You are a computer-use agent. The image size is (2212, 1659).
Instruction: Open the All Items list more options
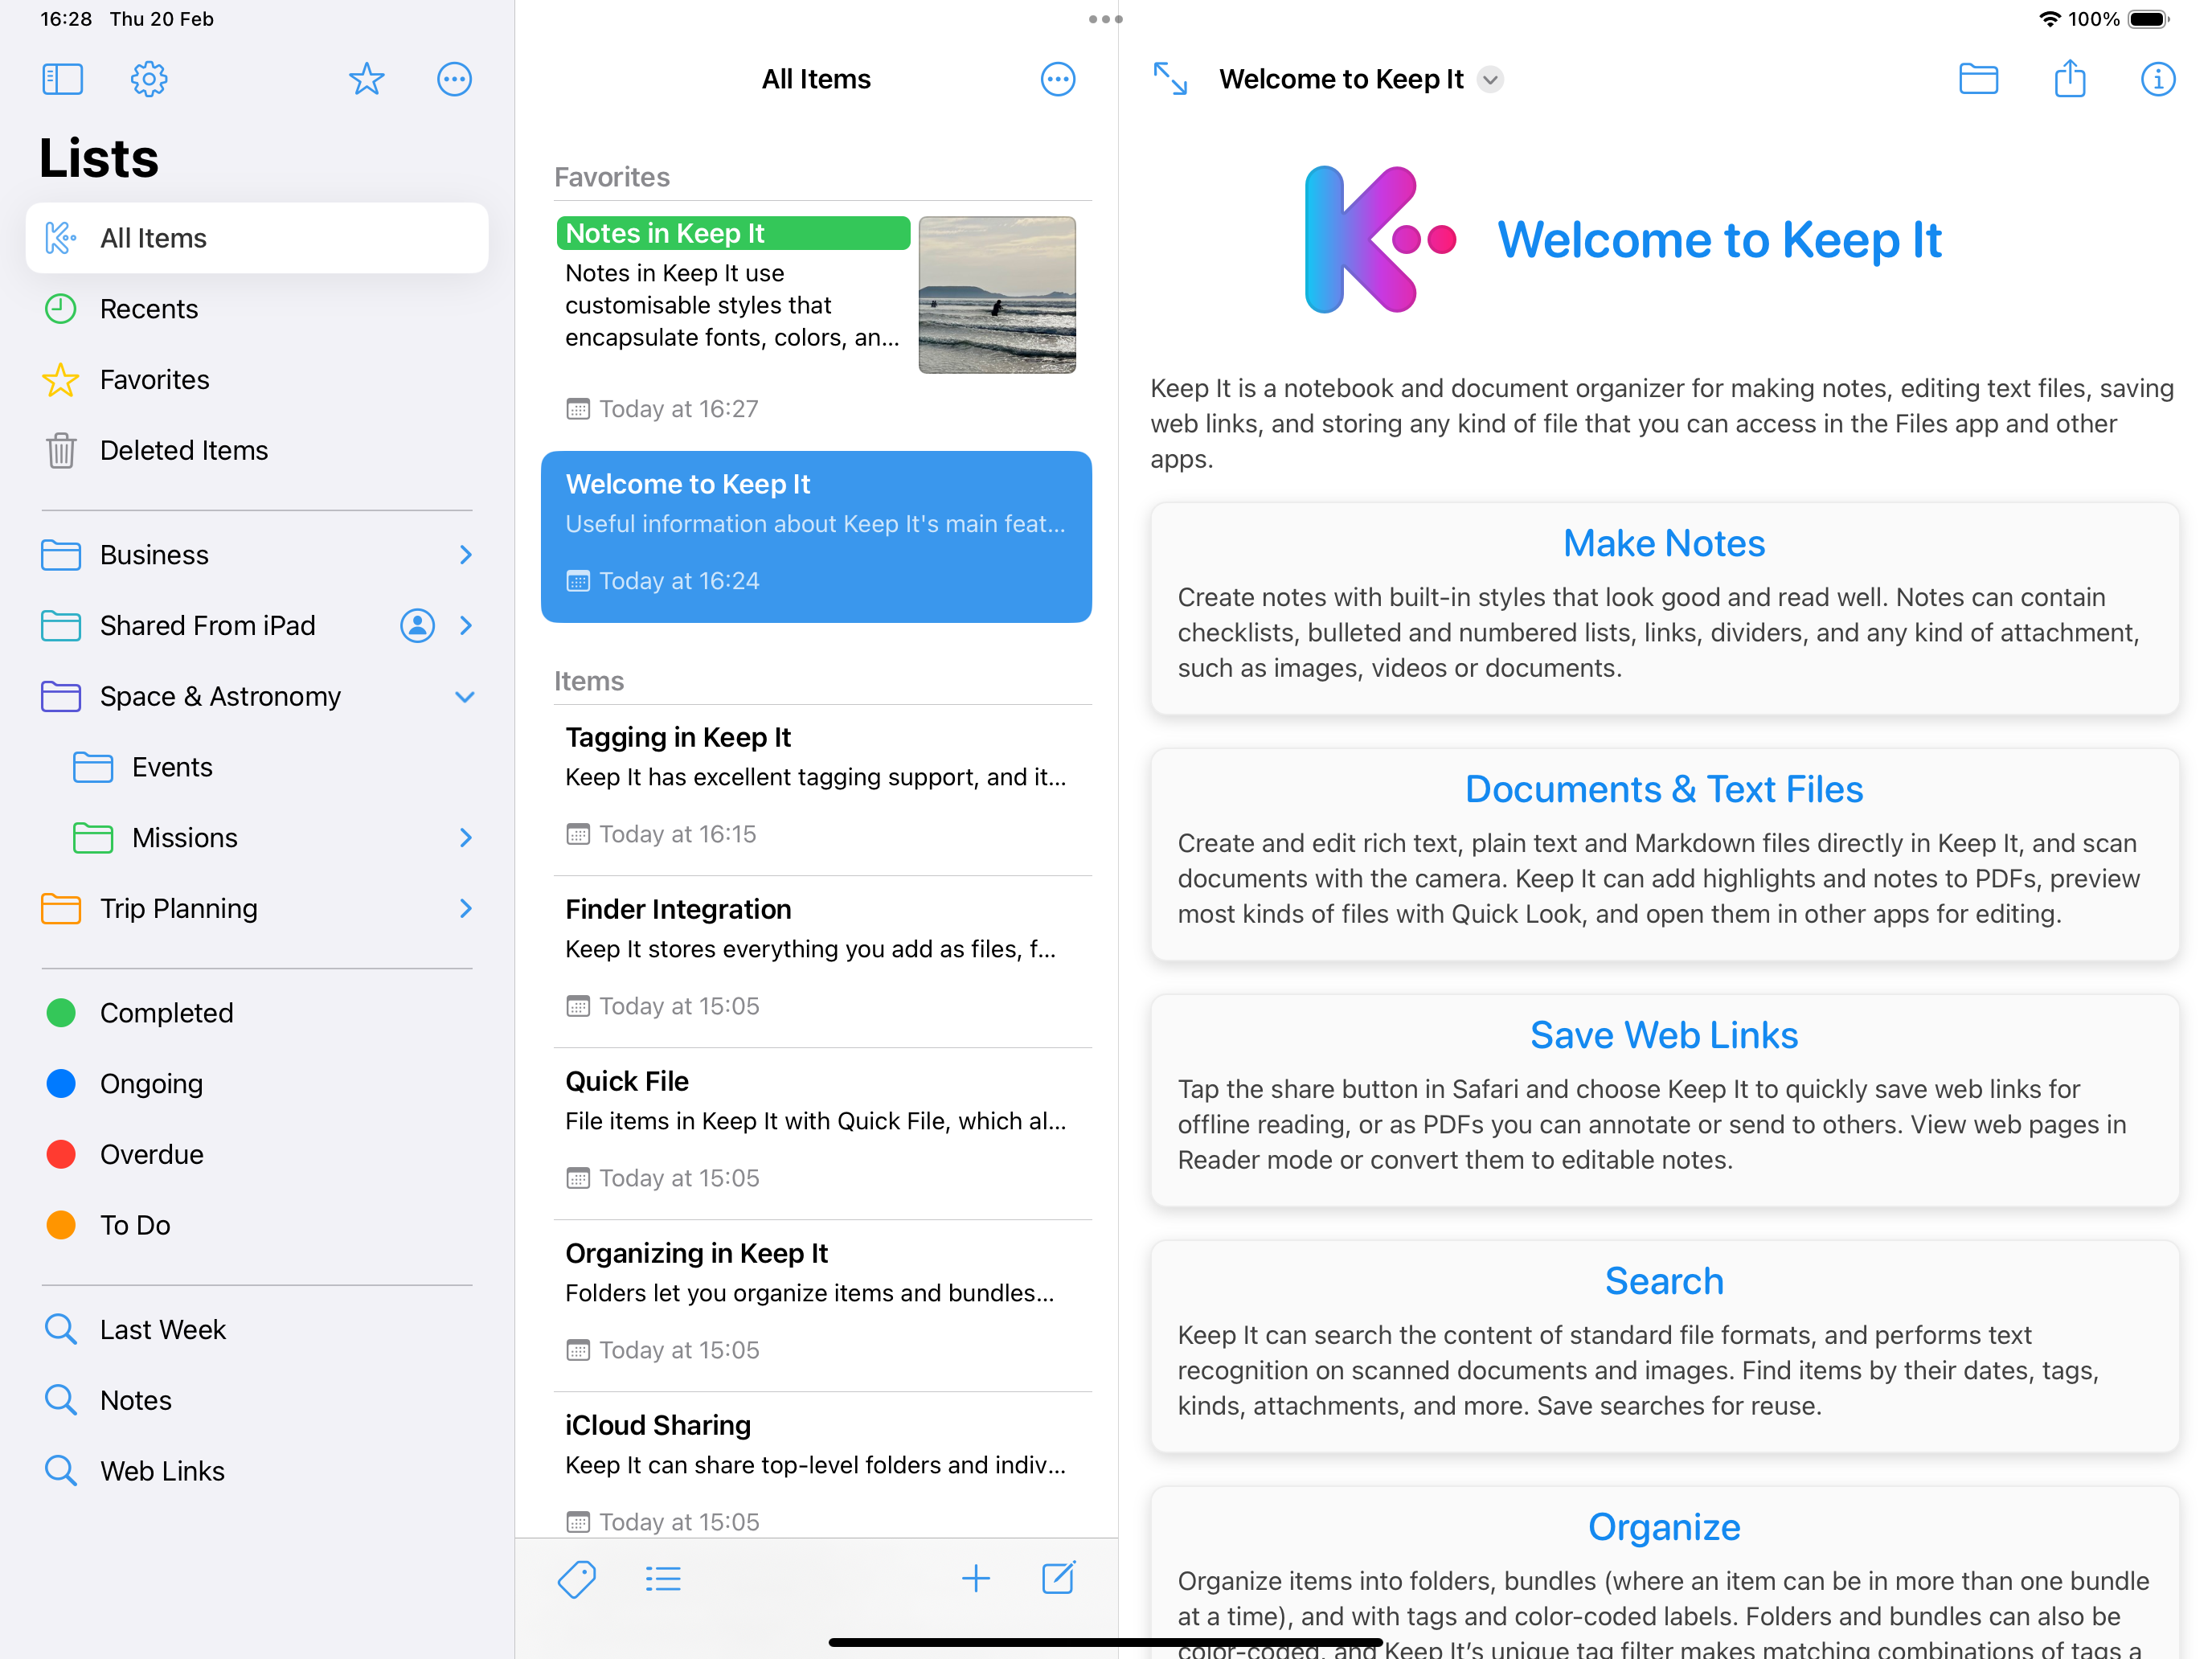click(1057, 79)
